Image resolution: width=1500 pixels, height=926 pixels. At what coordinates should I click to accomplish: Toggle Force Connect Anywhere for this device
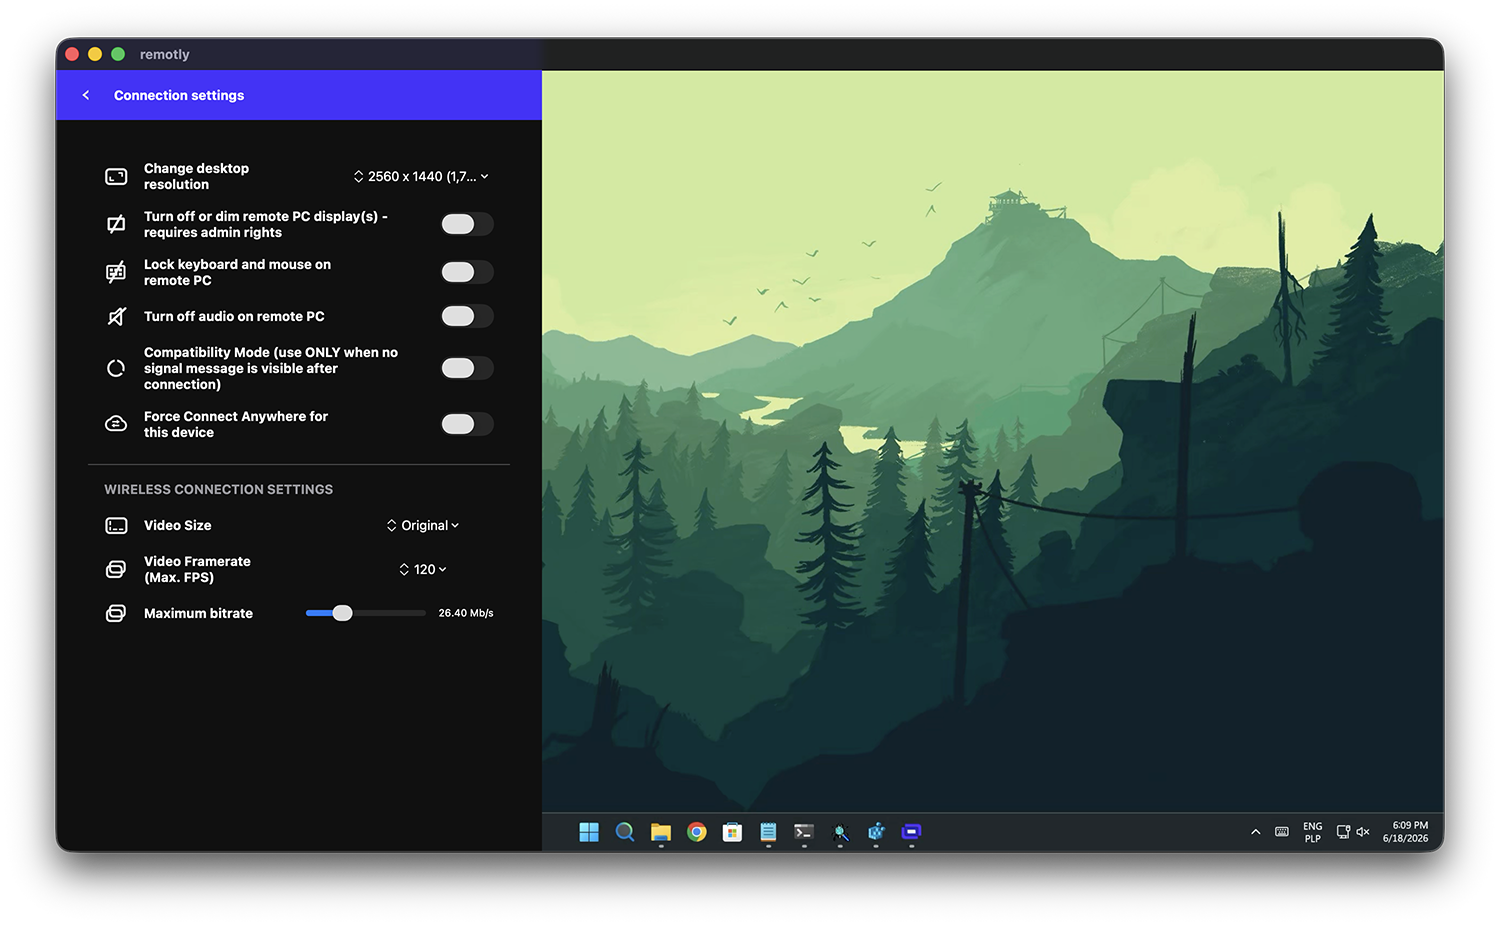coord(467,424)
